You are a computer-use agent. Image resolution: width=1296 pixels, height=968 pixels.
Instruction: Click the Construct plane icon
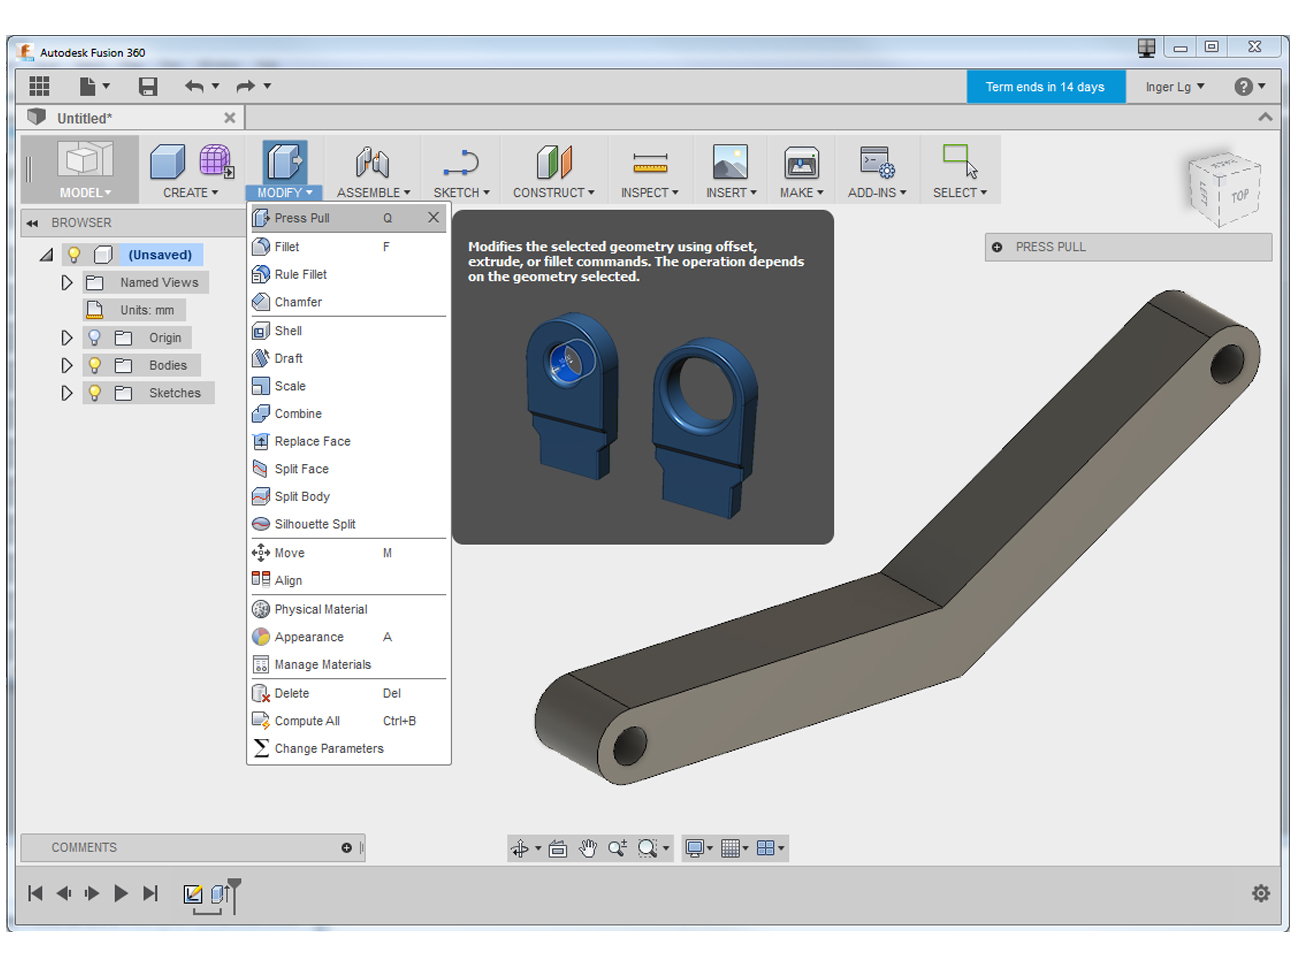pyautogui.click(x=553, y=161)
